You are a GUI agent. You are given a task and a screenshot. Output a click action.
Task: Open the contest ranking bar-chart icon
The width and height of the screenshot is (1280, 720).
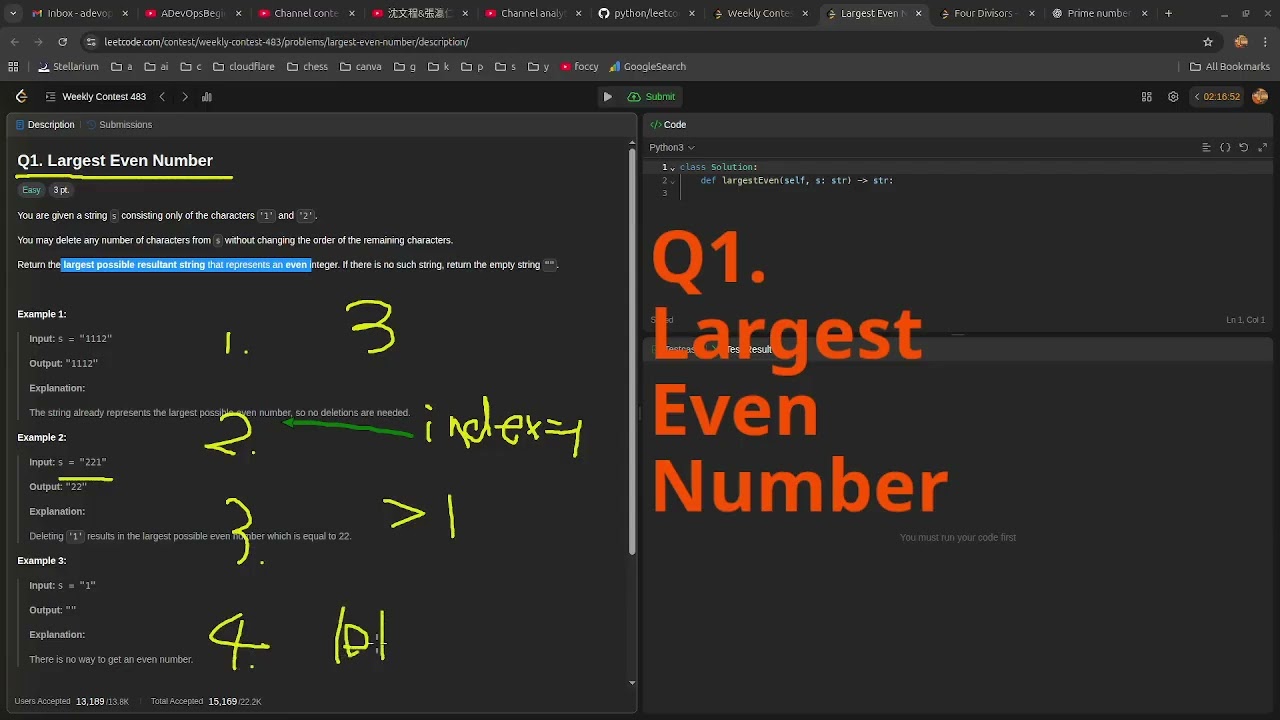point(207,97)
